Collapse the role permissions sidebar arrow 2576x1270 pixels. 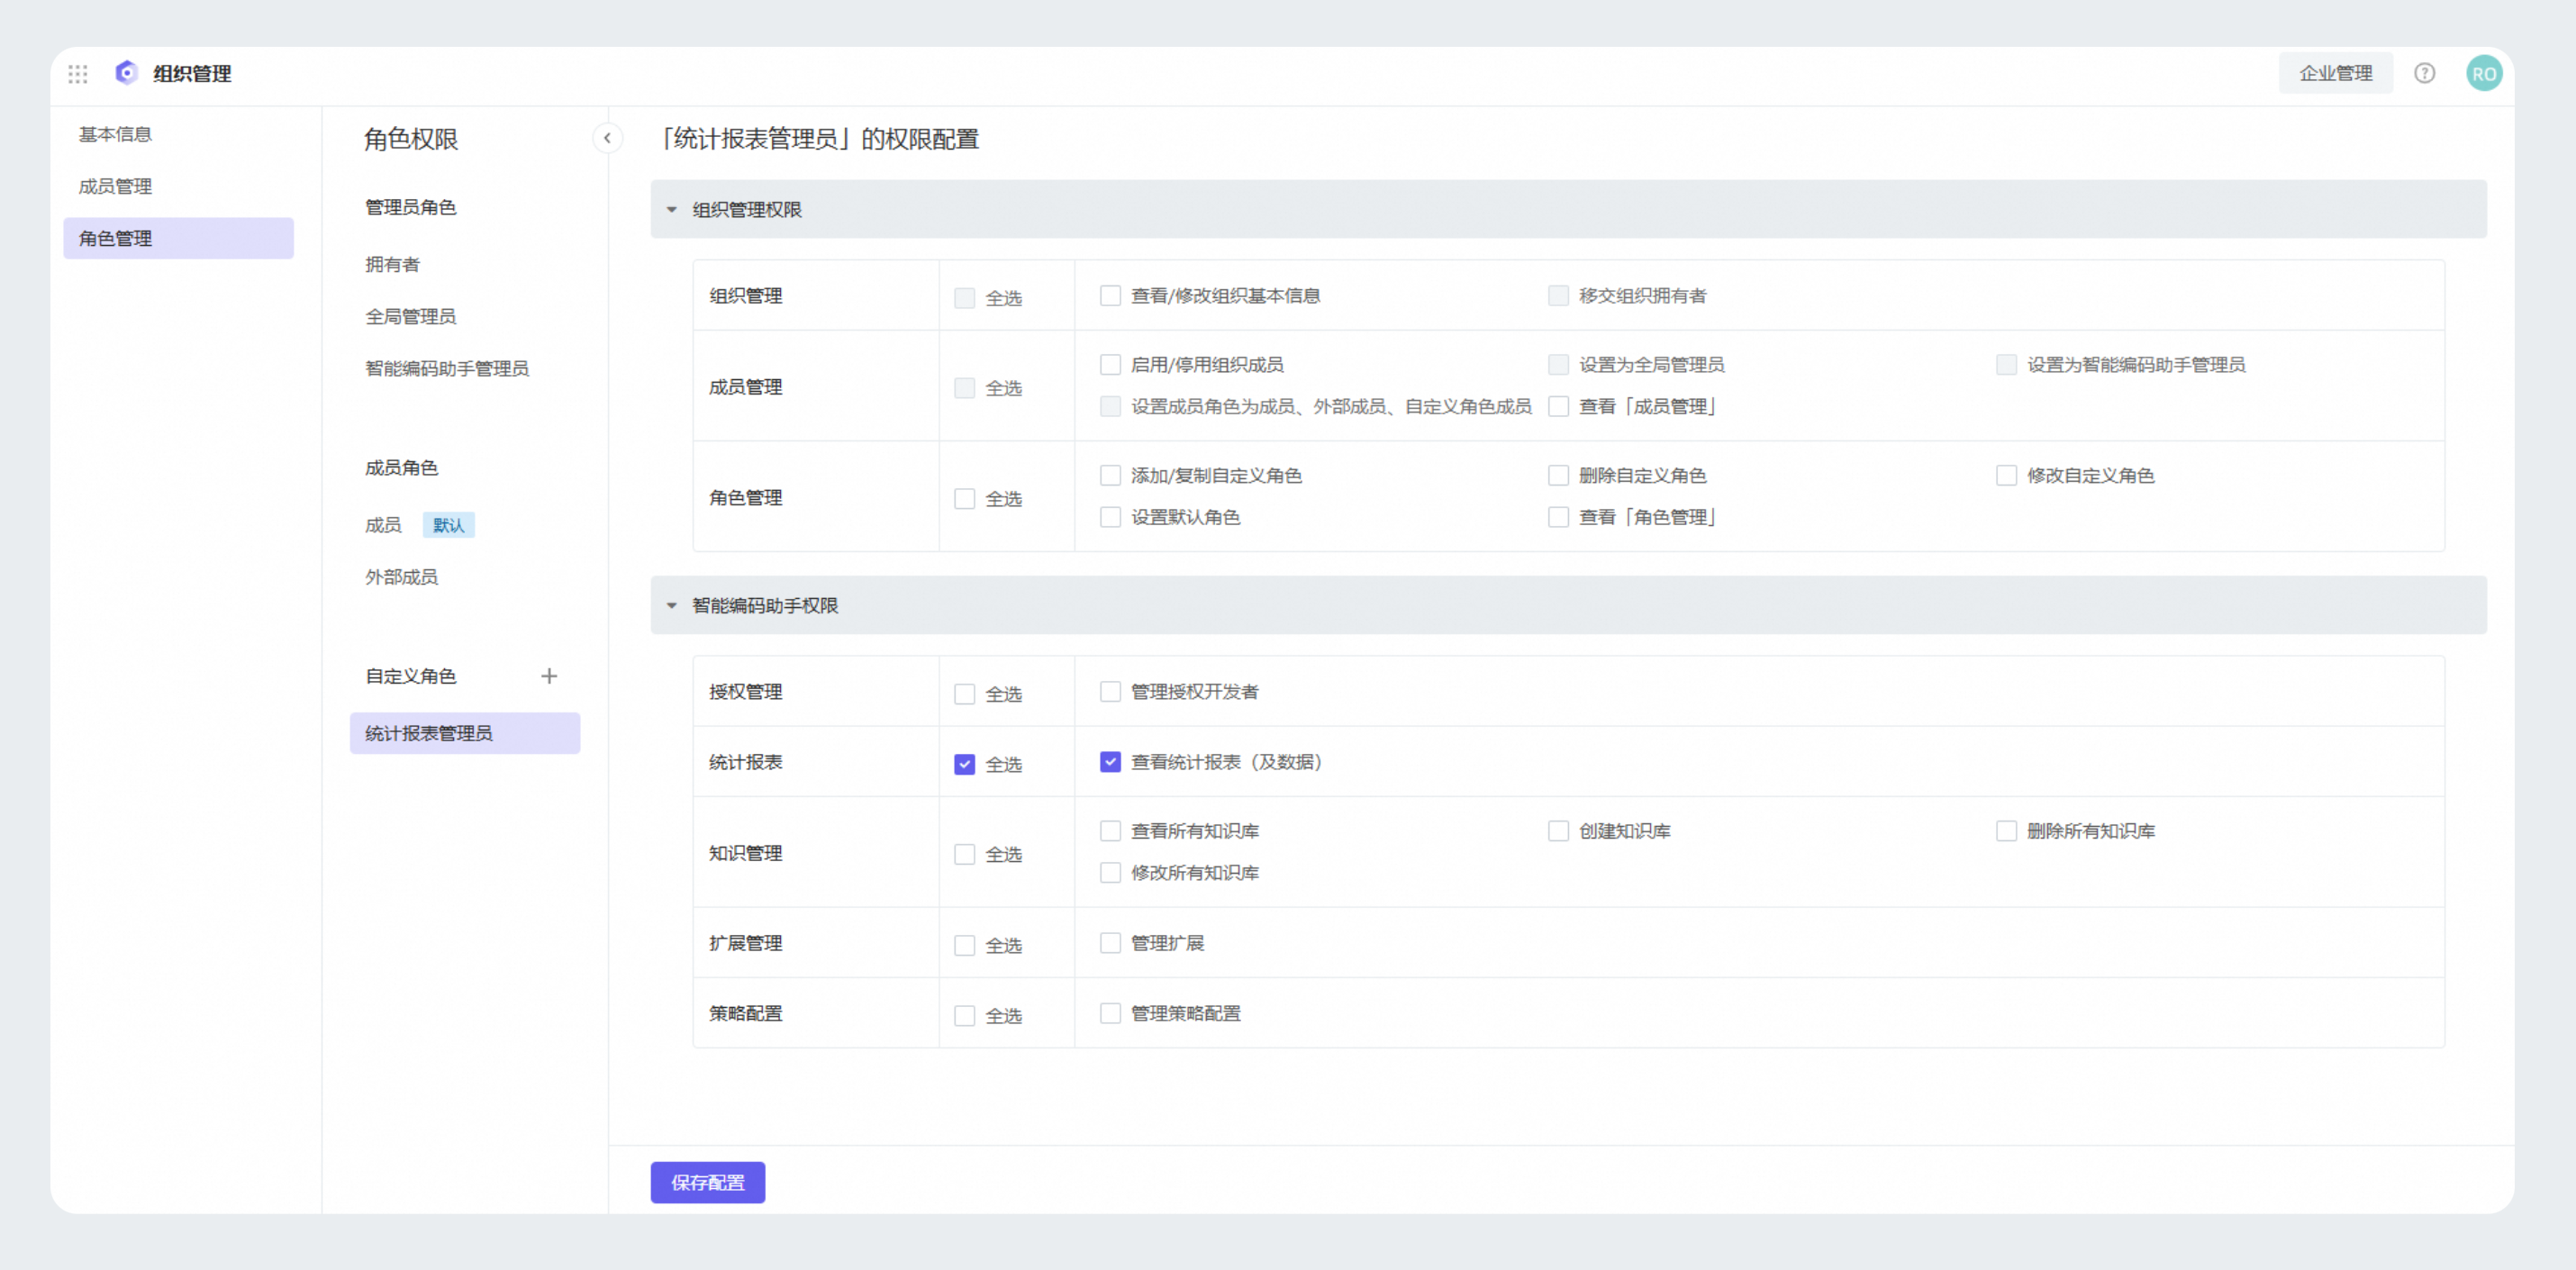coord(607,138)
